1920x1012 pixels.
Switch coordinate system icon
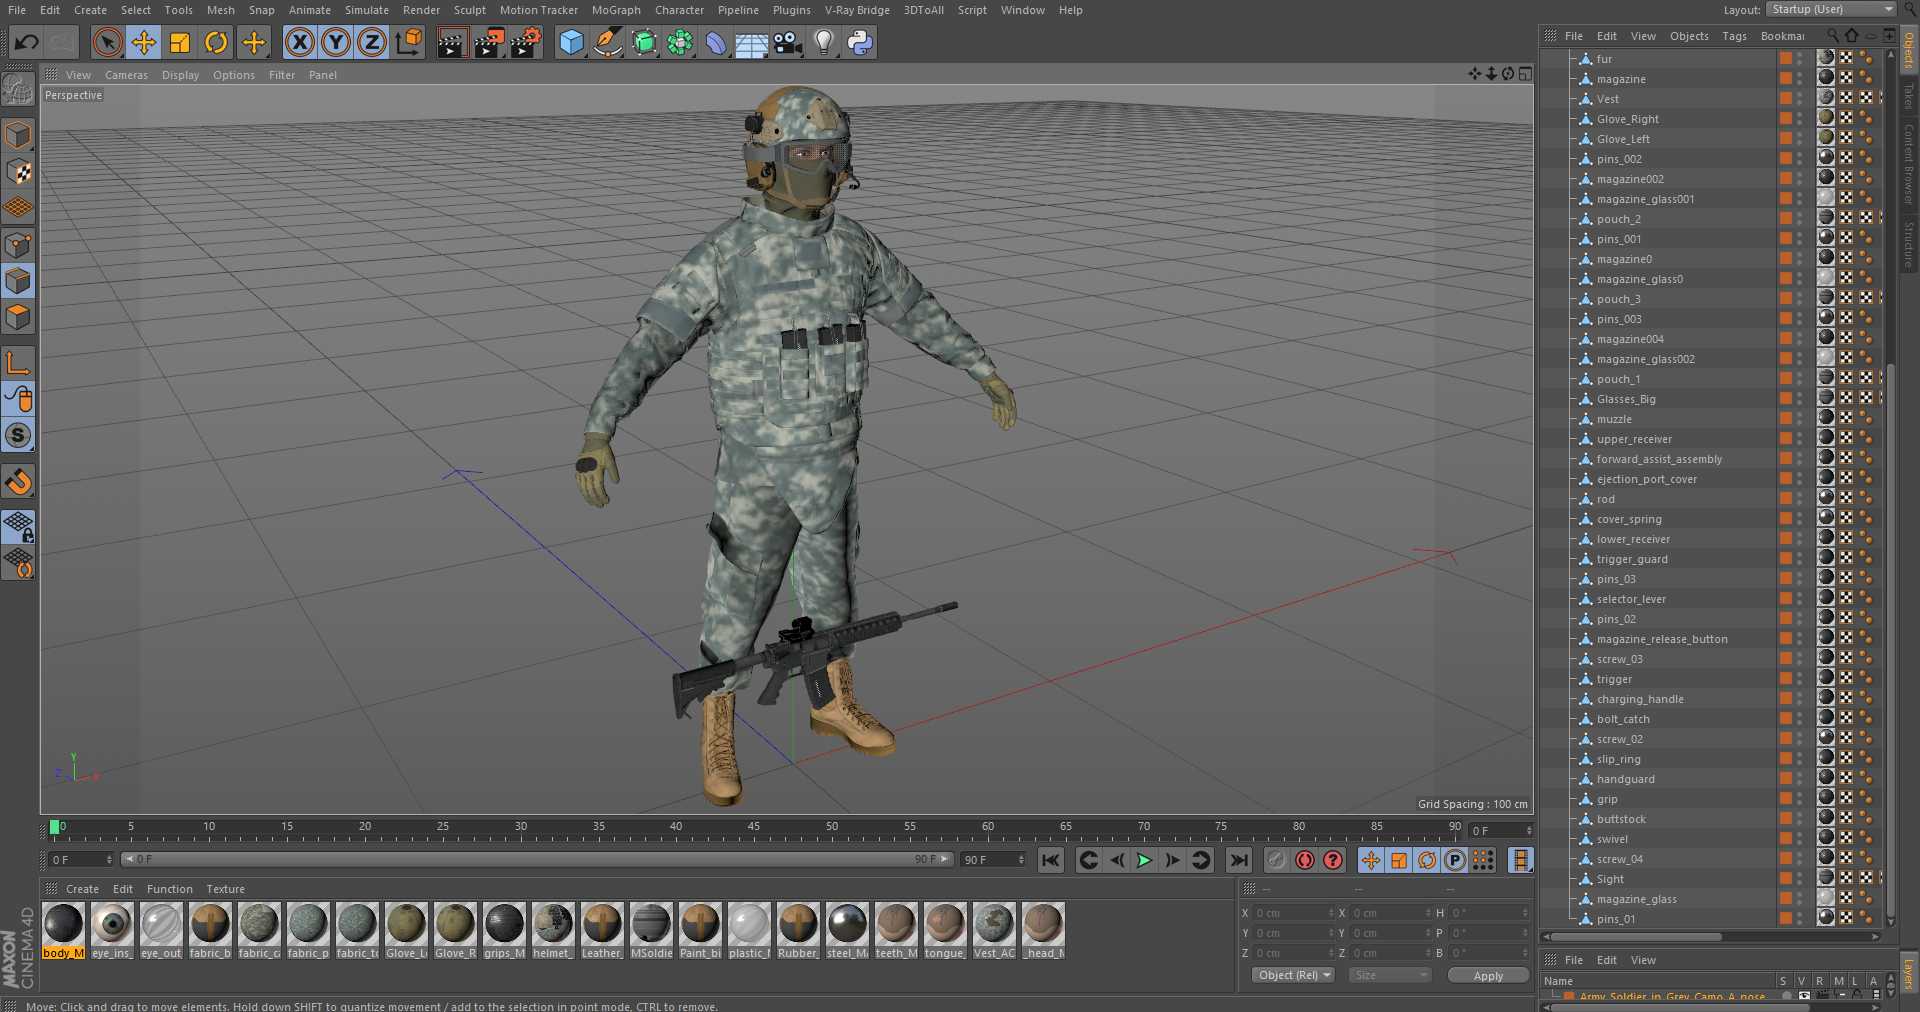[408, 42]
